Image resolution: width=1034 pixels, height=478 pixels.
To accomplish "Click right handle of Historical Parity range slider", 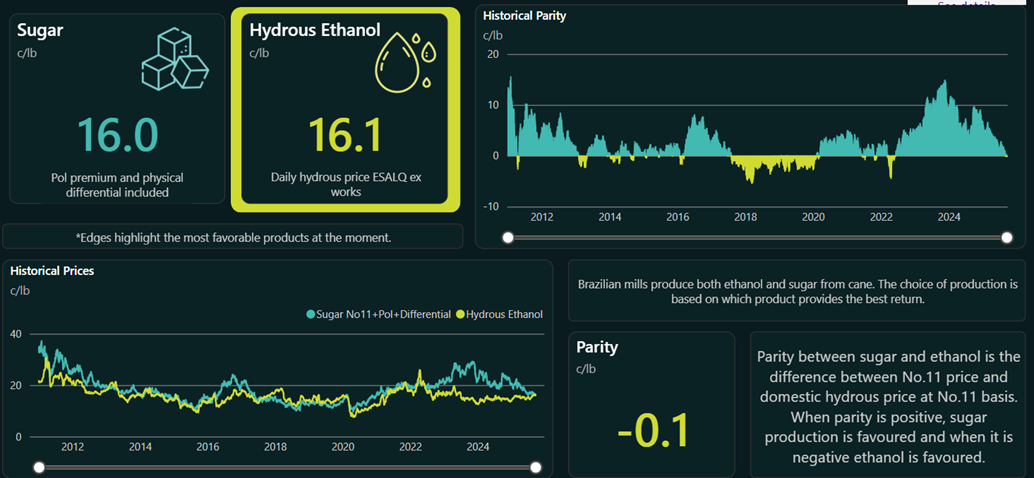I will pyautogui.click(x=1007, y=237).
